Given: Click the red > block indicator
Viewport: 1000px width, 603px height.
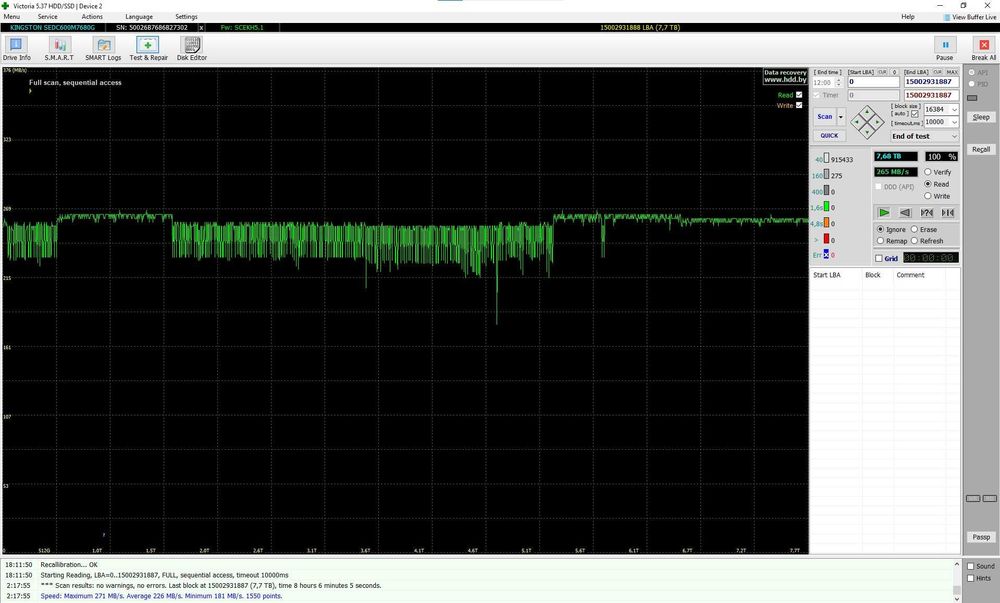Looking at the screenshot, I should click(827, 238).
